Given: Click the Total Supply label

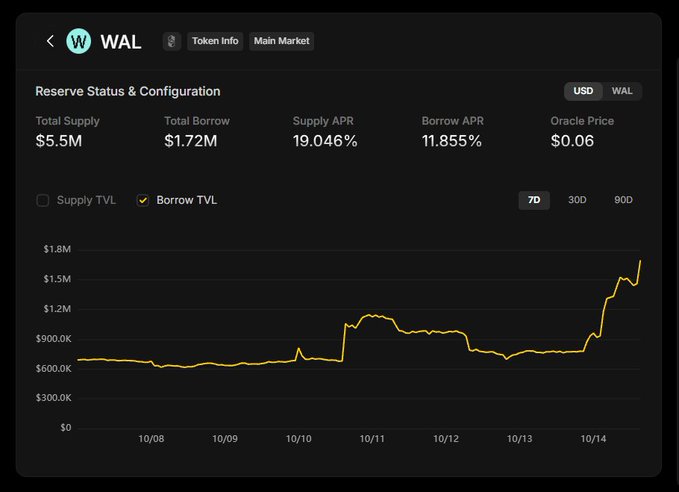Looking at the screenshot, I should 68,121.
